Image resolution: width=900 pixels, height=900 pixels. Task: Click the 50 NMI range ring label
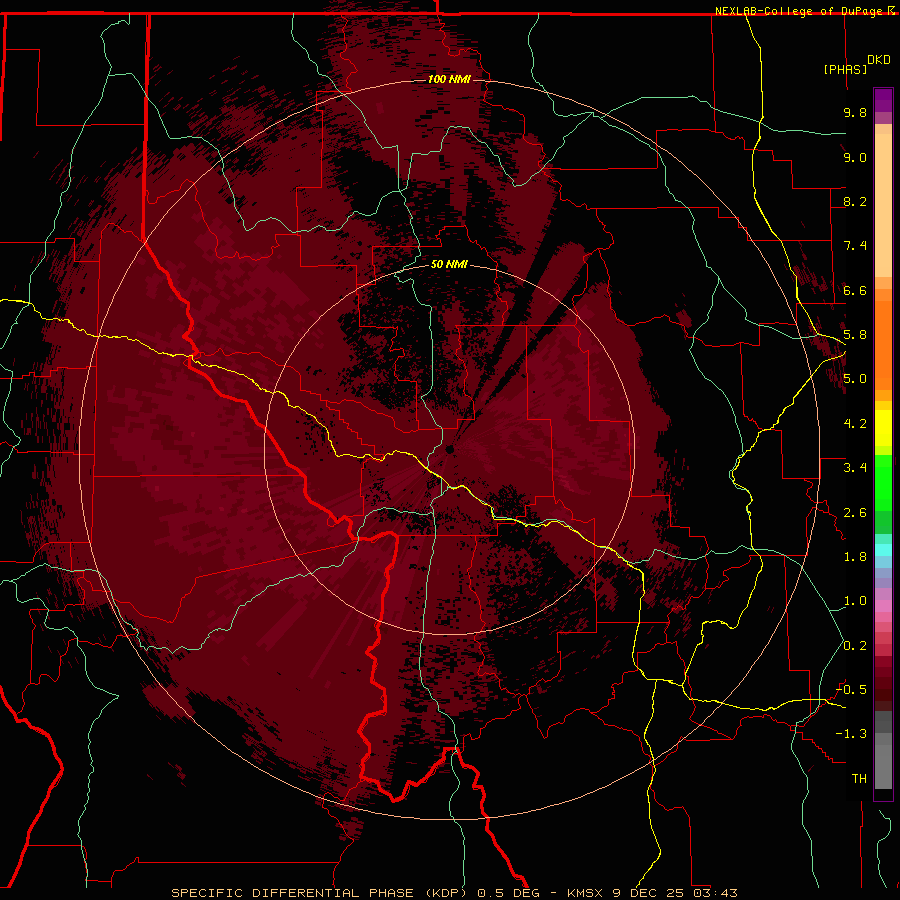click(x=449, y=265)
